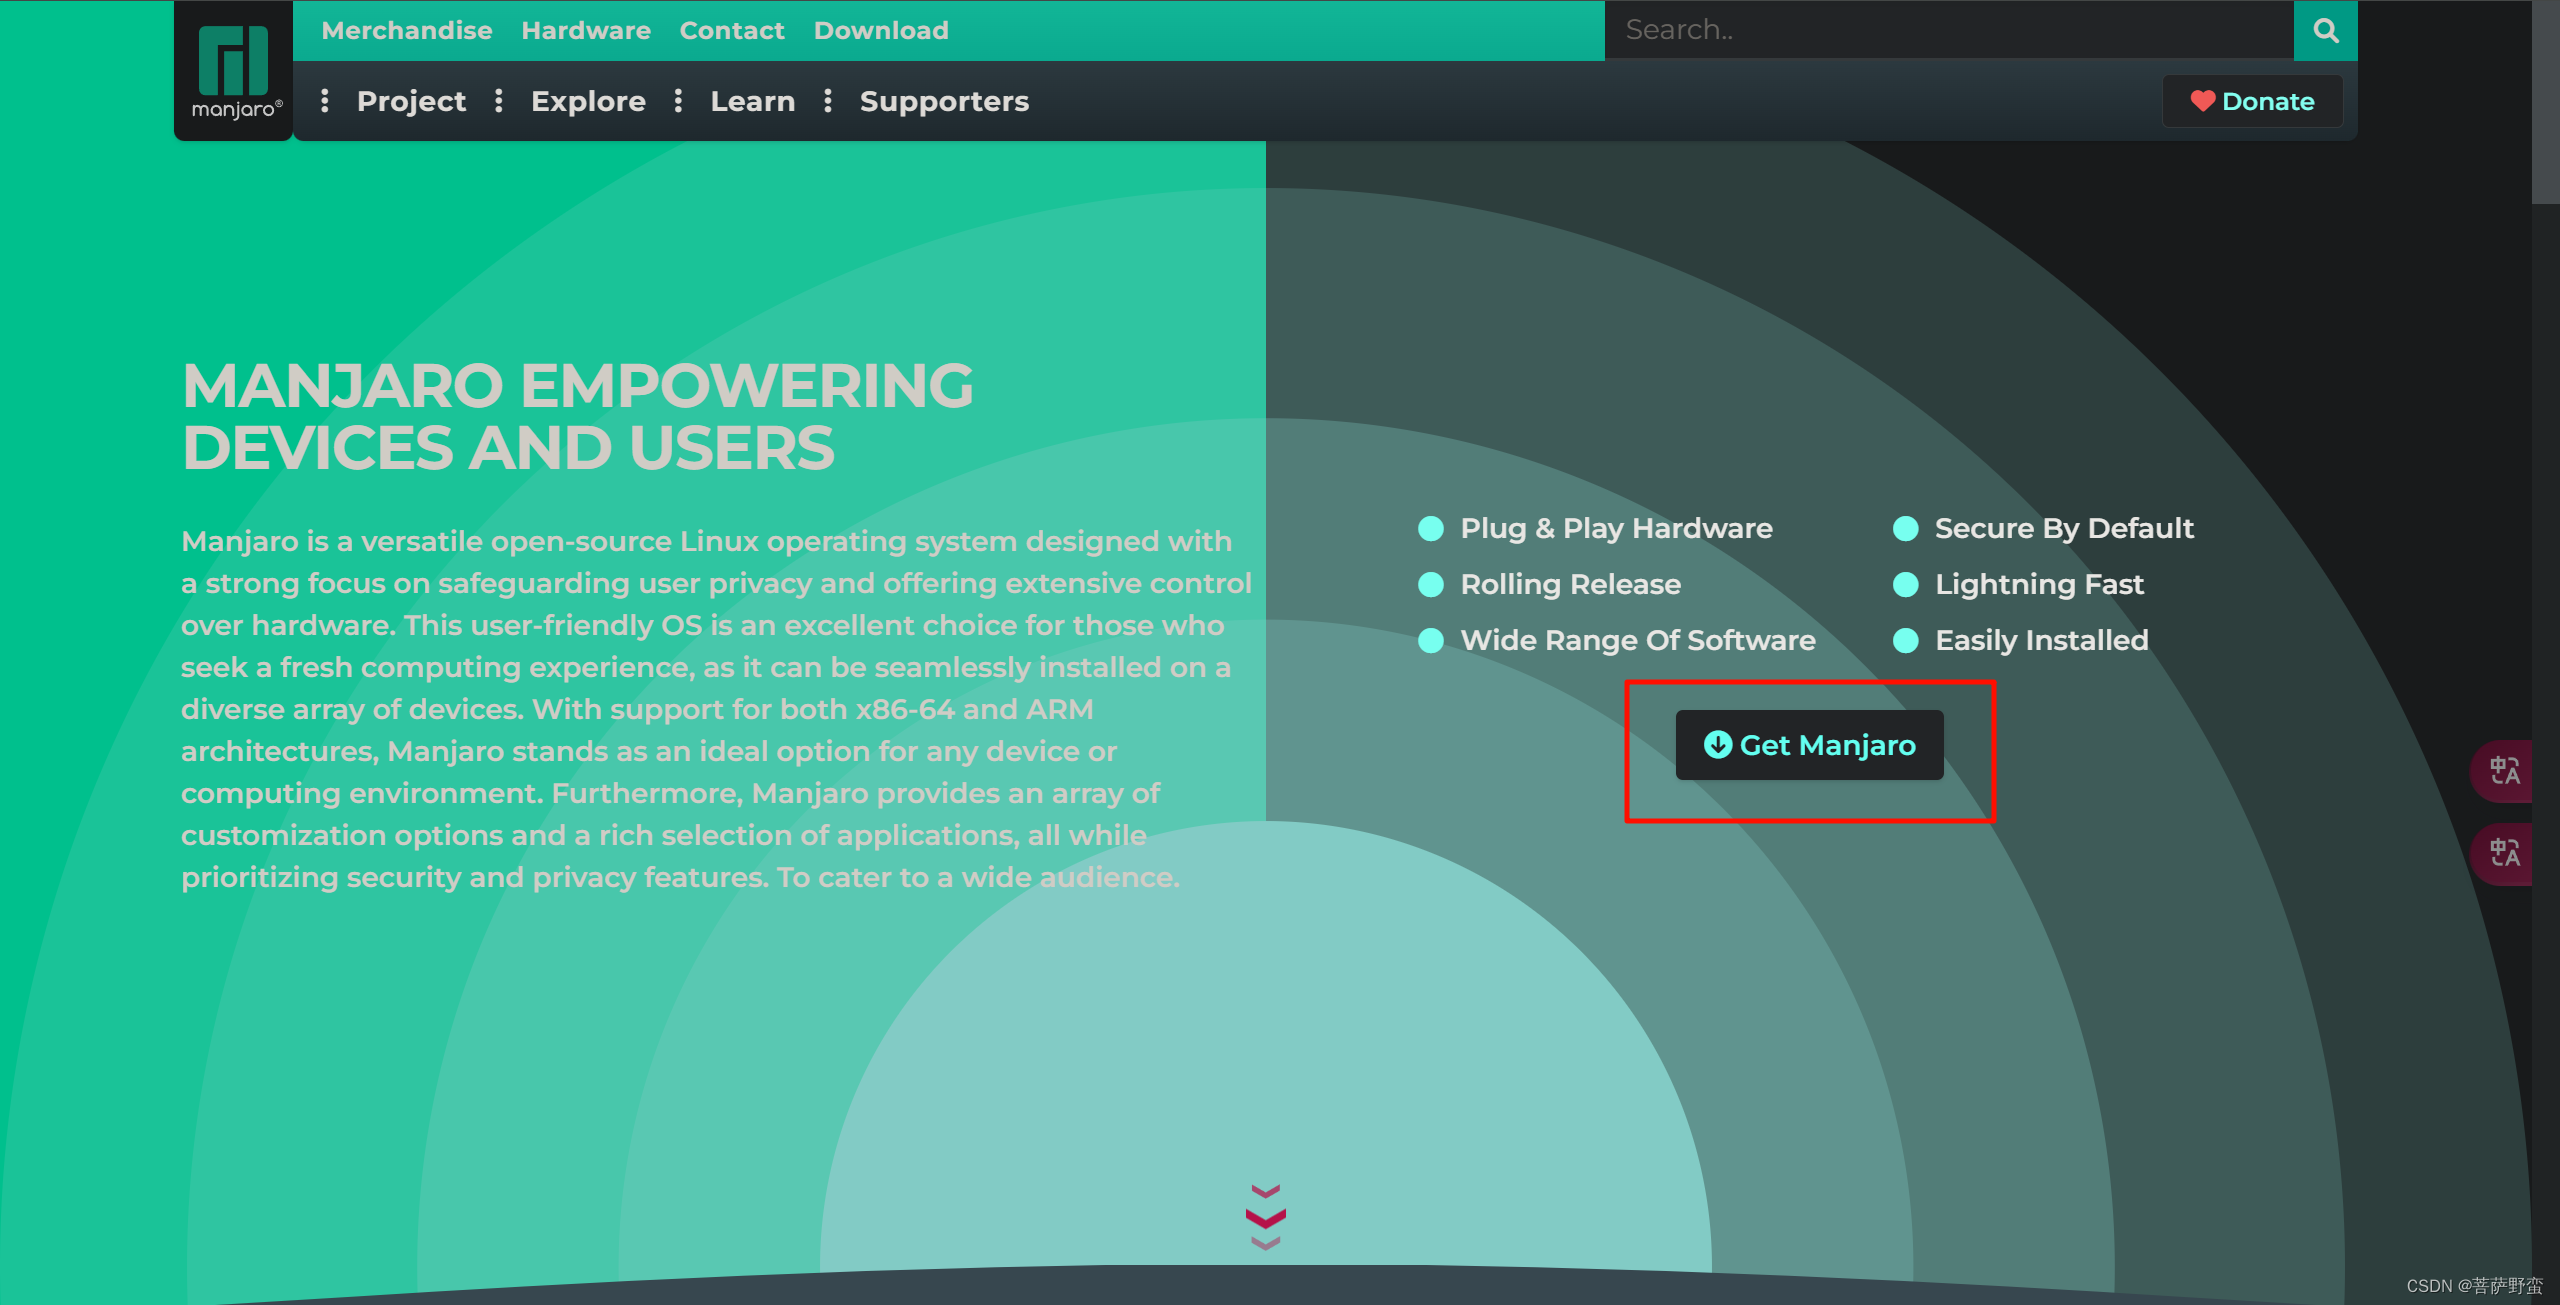Image resolution: width=2560 pixels, height=1305 pixels.
Task: Go to the Merchandise page
Action: (406, 30)
